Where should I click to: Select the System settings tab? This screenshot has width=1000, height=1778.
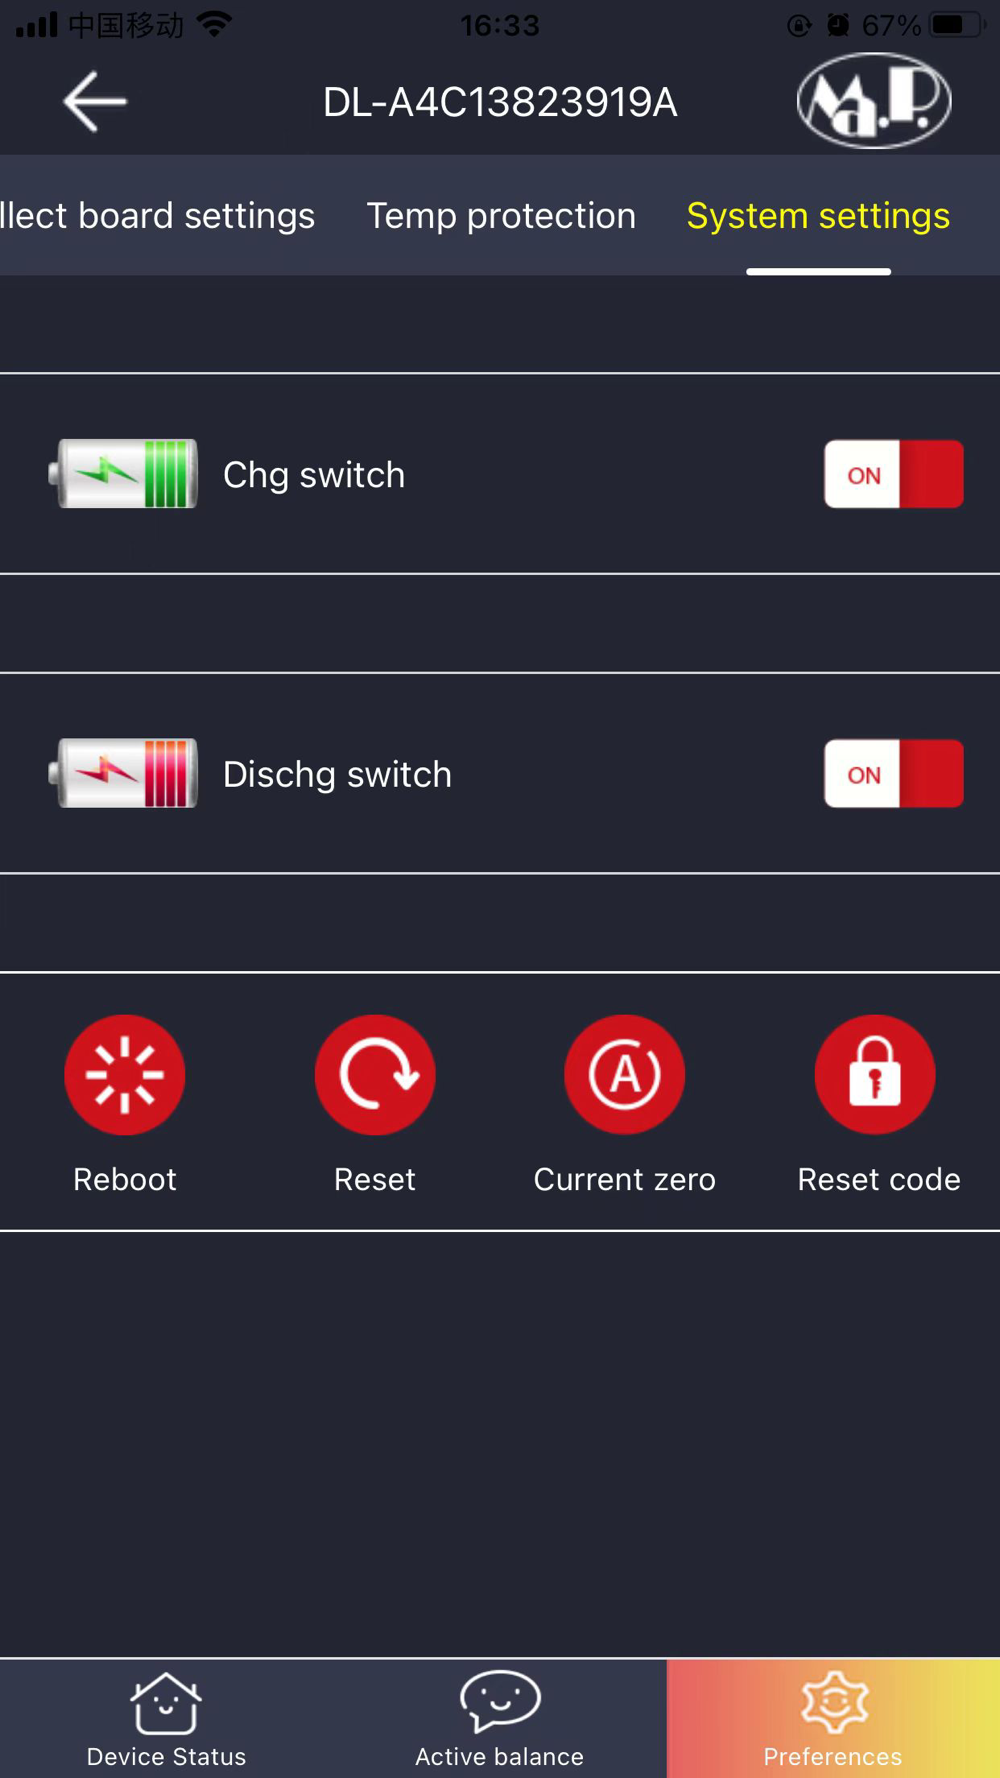pos(818,216)
